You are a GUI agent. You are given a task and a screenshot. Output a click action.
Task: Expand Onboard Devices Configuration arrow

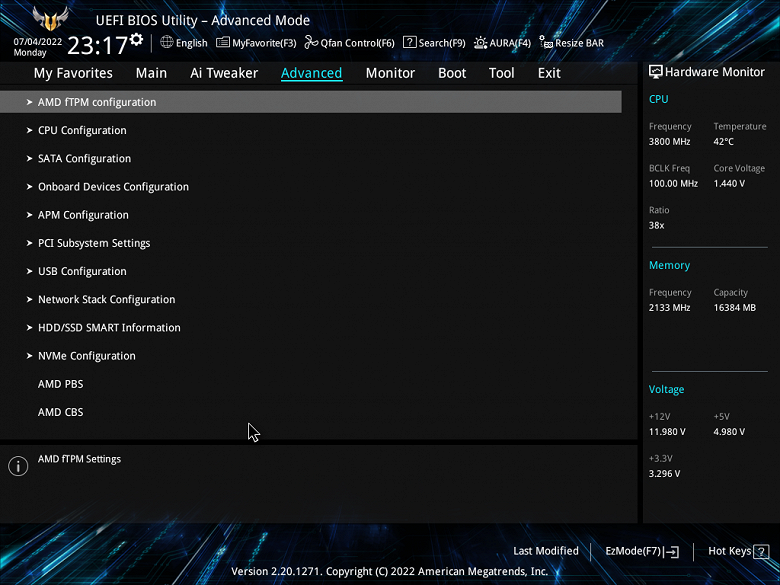29,187
